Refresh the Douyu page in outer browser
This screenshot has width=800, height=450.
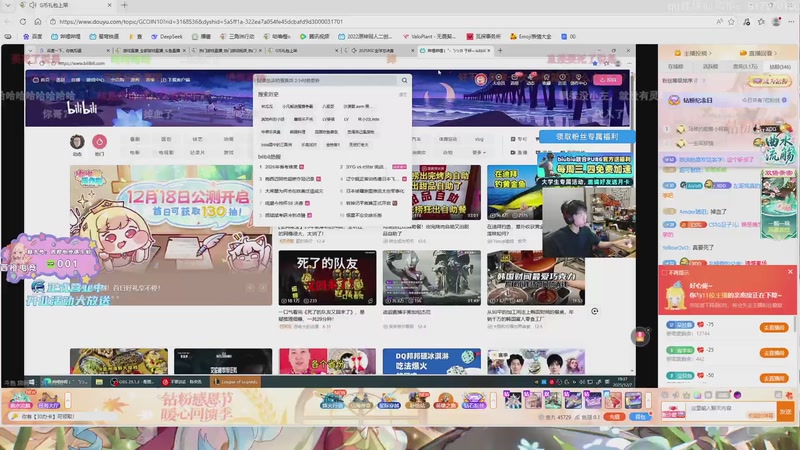[x=23, y=22]
